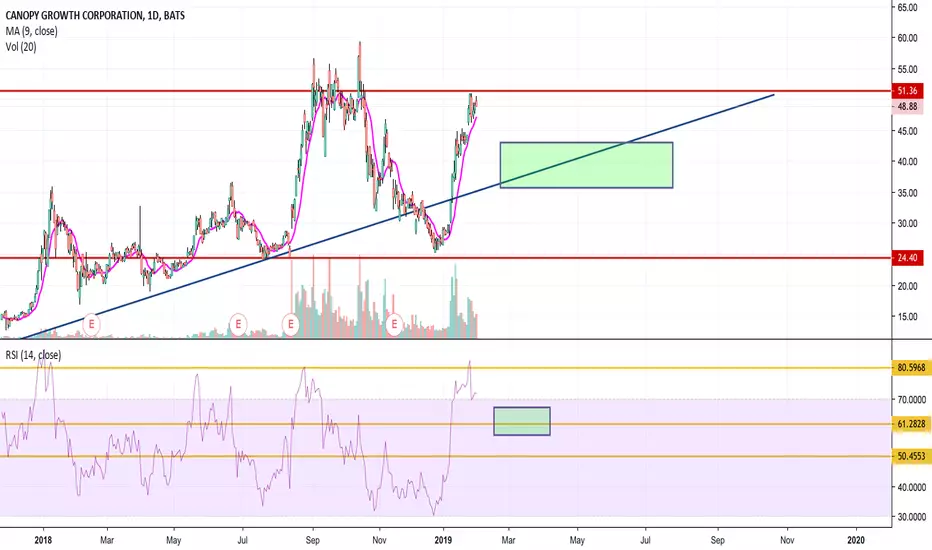Select the MA (9, close) indicator label
This screenshot has width=932, height=550.
click(32, 31)
